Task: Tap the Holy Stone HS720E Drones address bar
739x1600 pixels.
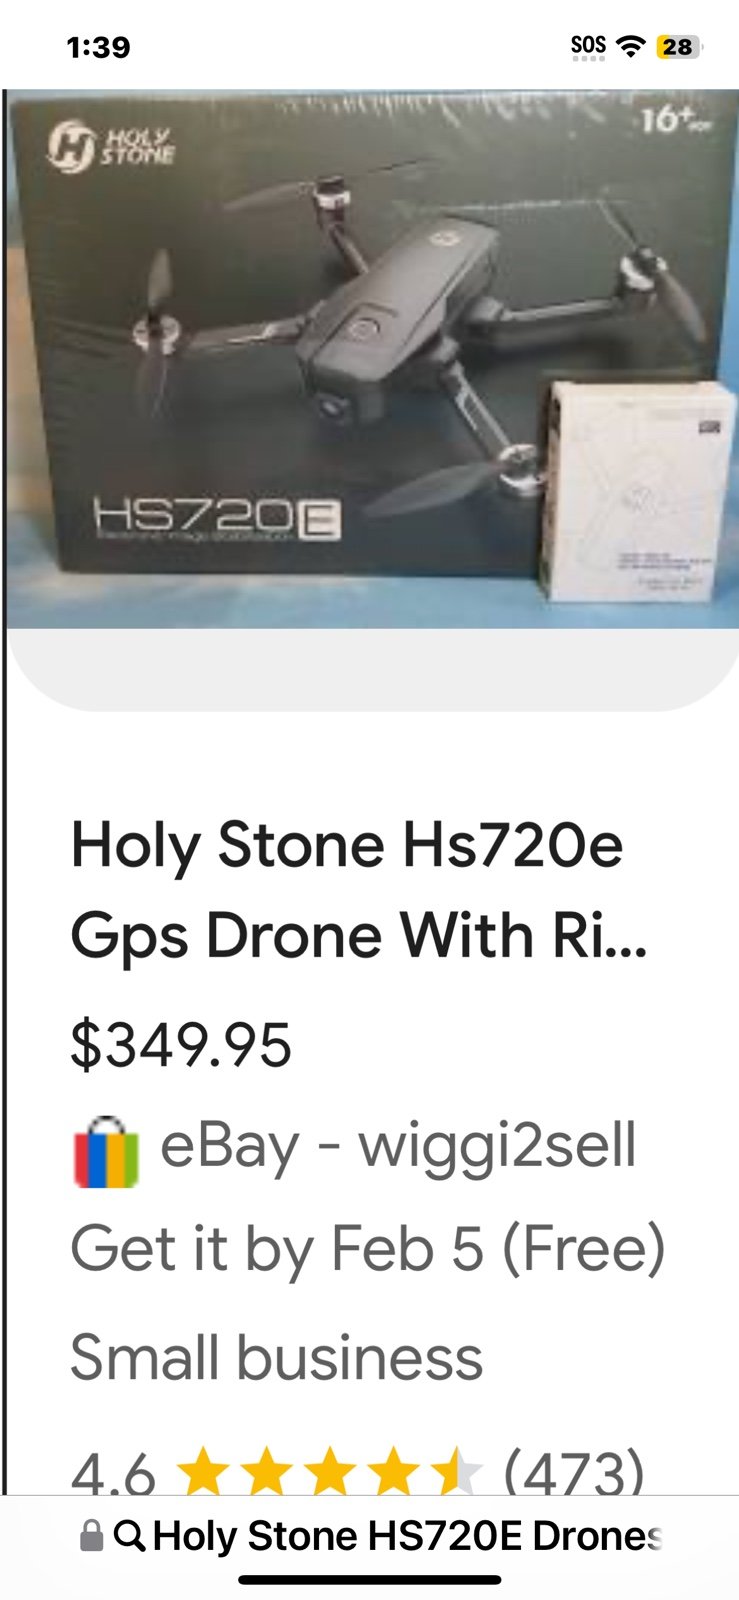Action: [370, 1536]
